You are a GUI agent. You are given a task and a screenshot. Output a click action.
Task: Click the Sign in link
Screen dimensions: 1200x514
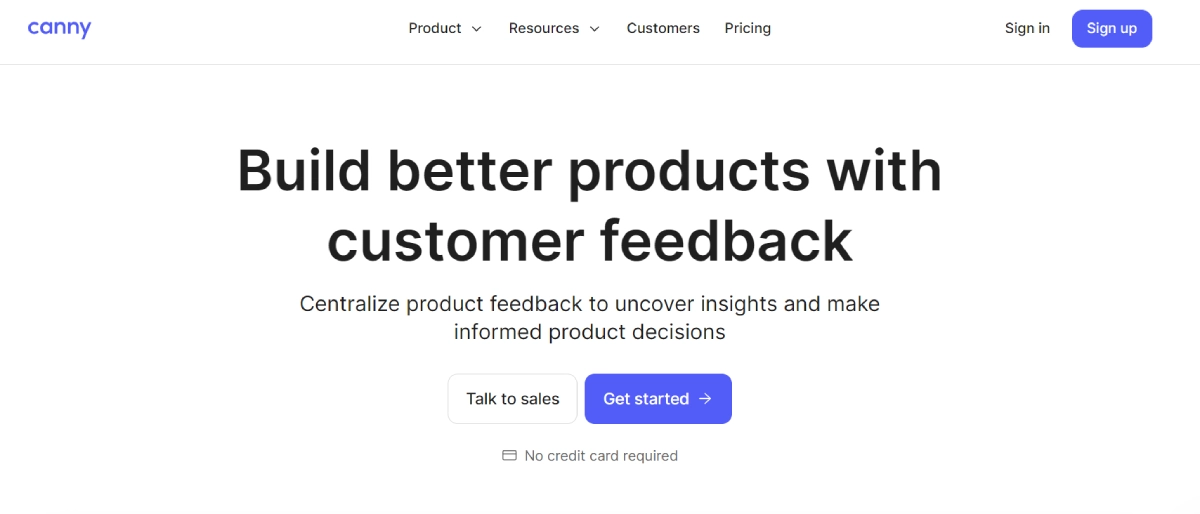click(x=1027, y=28)
